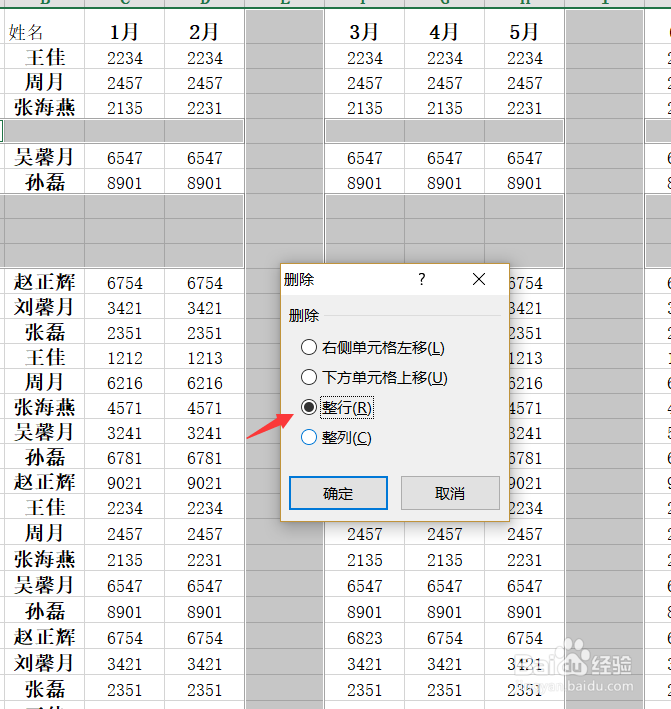Click 张海燕 cell above first blank row

coord(44,107)
